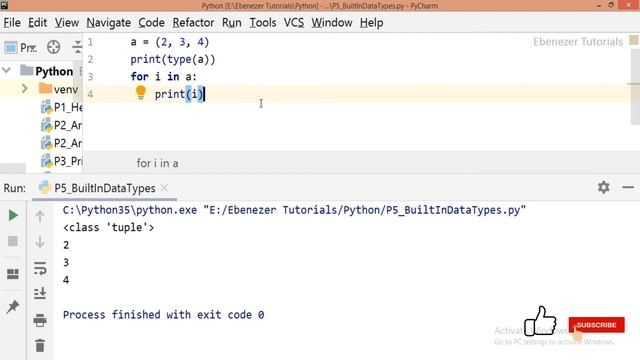This screenshot has height=360, width=640.
Task: Open the VCS menu
Action: pyautogui.click(x=294, y=23)
